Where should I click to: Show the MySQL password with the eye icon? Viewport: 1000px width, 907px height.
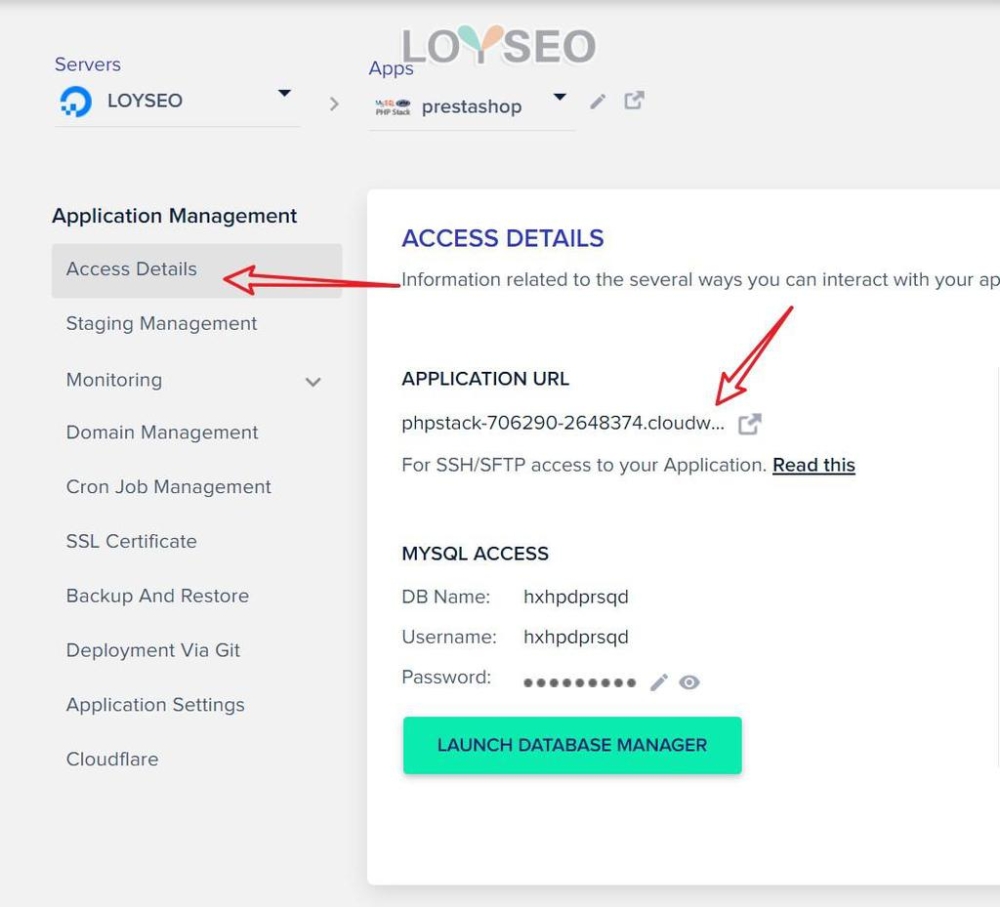(x=689, y=682)
